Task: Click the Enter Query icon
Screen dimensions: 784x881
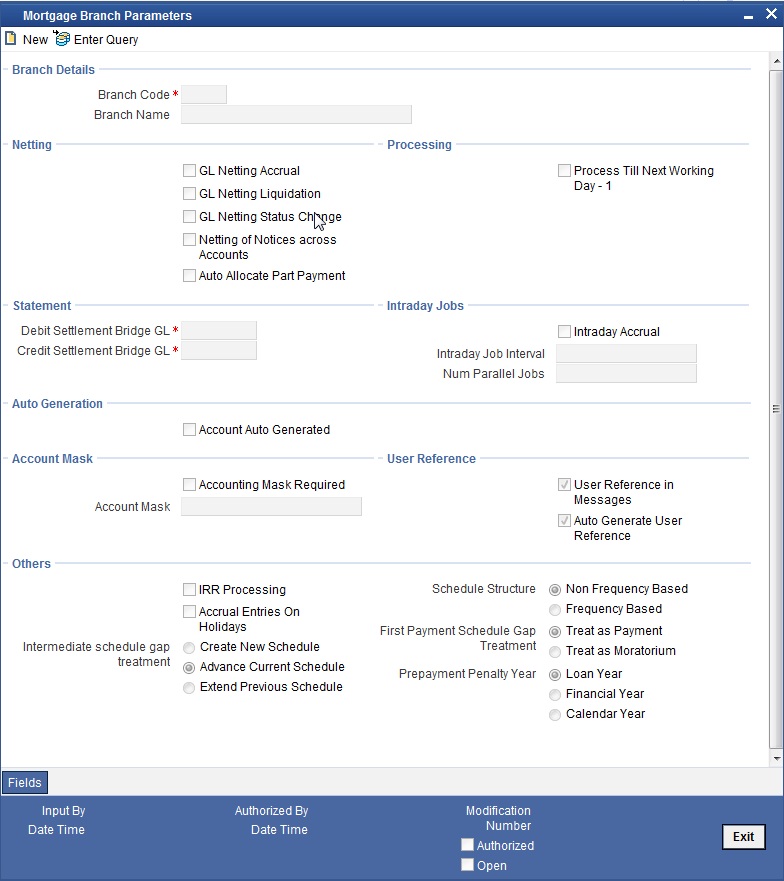Action: coord(62,39)
